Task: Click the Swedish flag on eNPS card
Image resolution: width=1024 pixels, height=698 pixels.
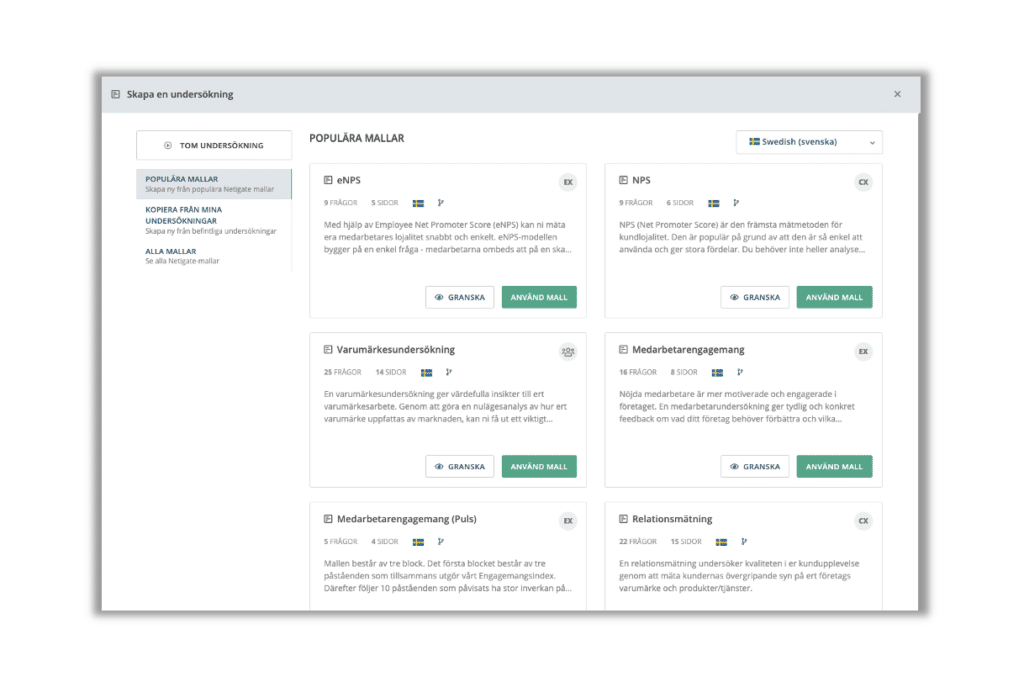Action: [418, 203]
